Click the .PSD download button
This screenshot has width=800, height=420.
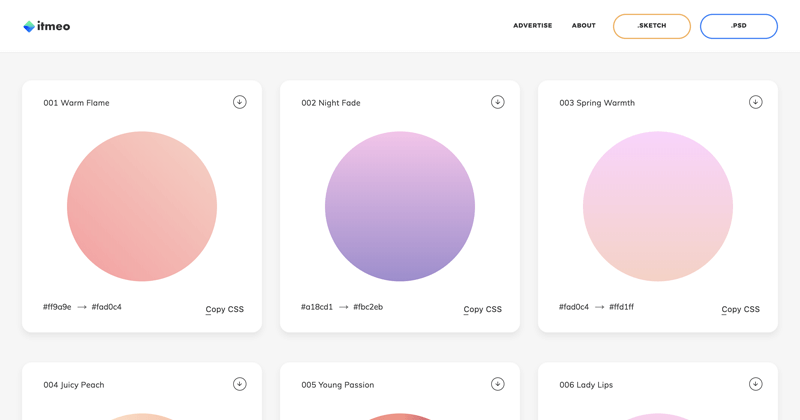coord(738,26)
